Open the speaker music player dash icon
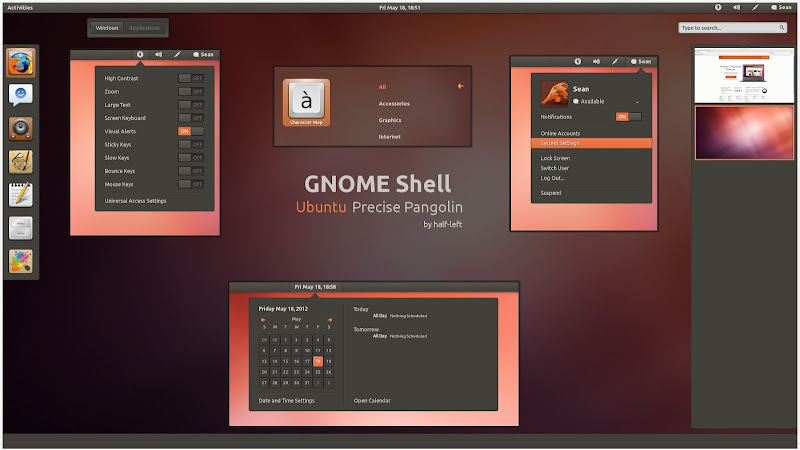Viewport: 800px width, 450px height. pyautogui.click(x=21, y=128)
